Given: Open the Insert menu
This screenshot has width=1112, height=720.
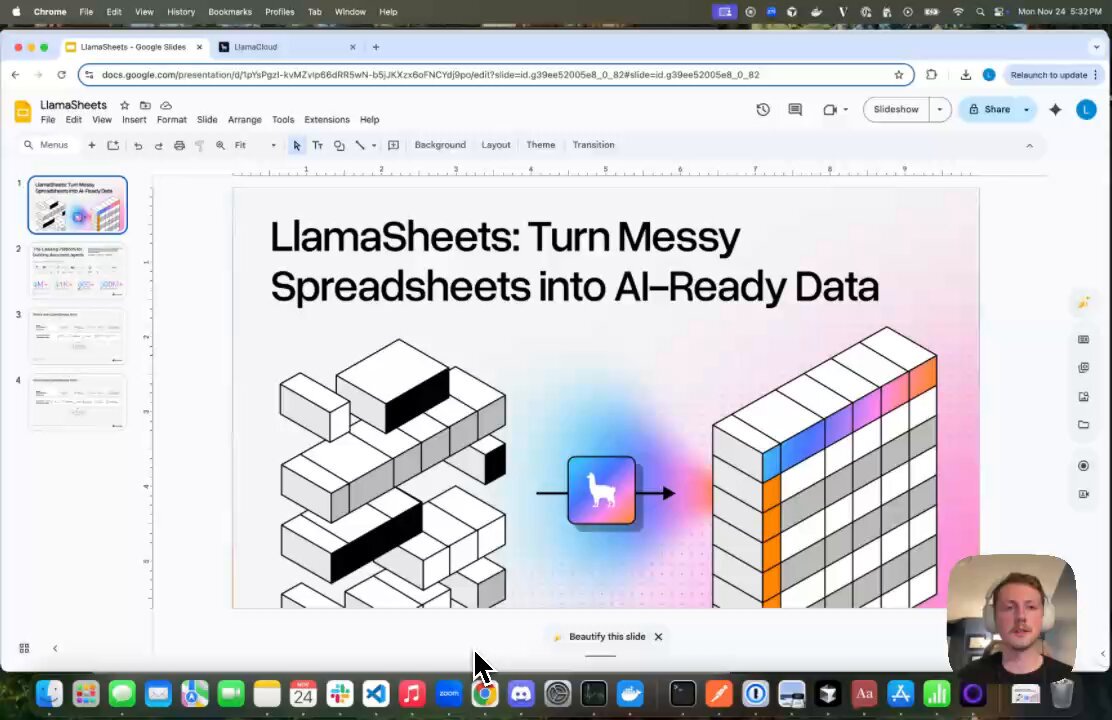Looking at the screenshot, I should [134, 120].
